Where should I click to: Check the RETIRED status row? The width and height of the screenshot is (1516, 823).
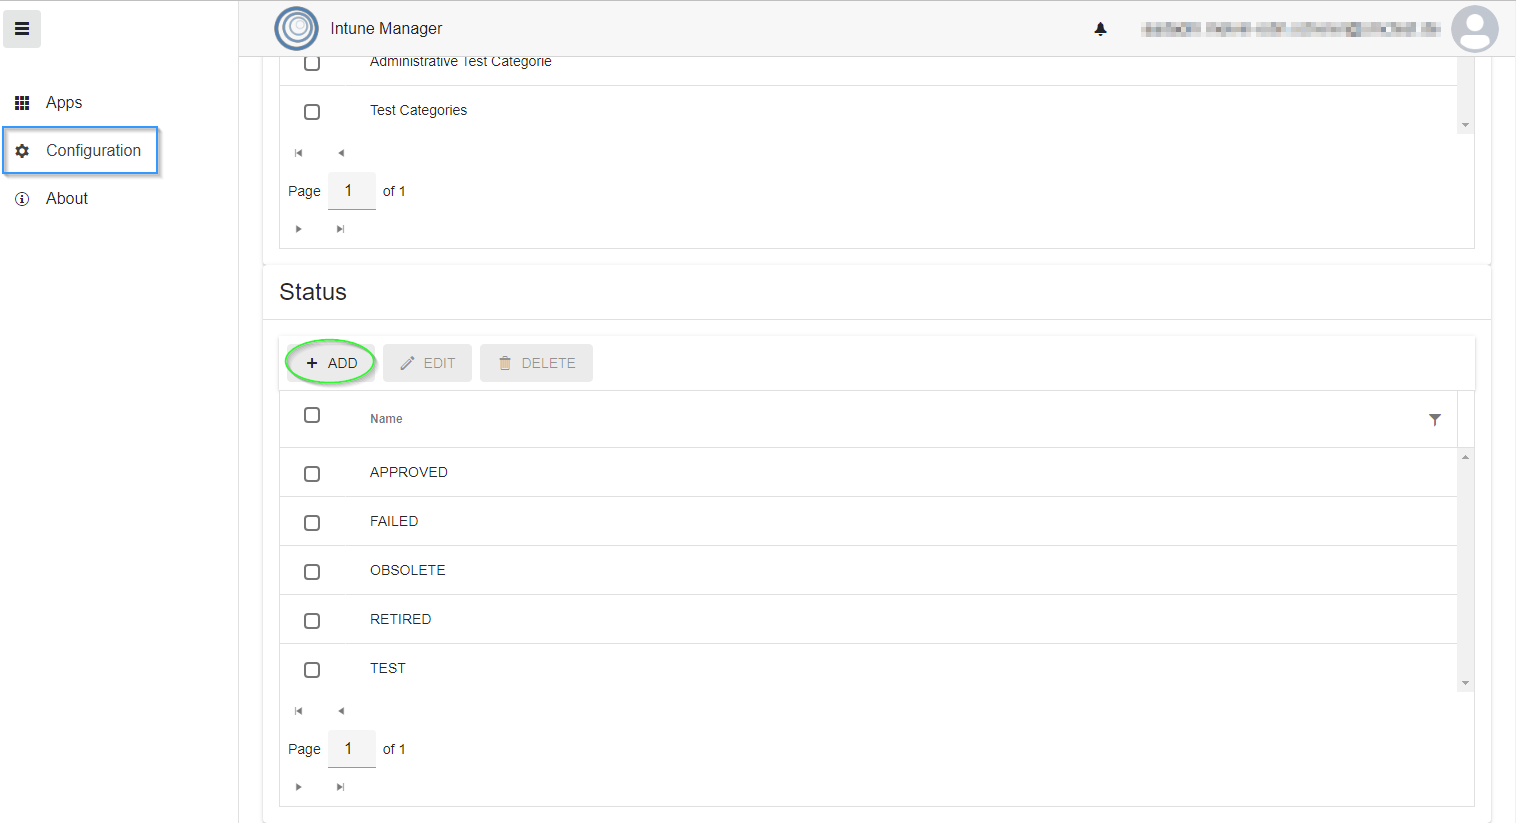click(x=312, y=621)
